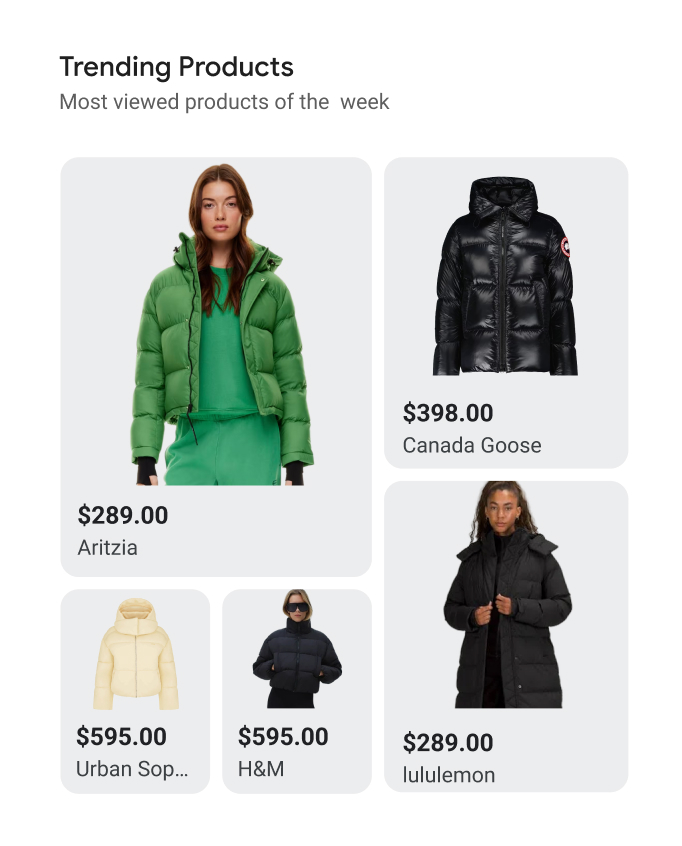
Task: Select the truncated Urban Sop... brand label
Action: tap(132, 769)
